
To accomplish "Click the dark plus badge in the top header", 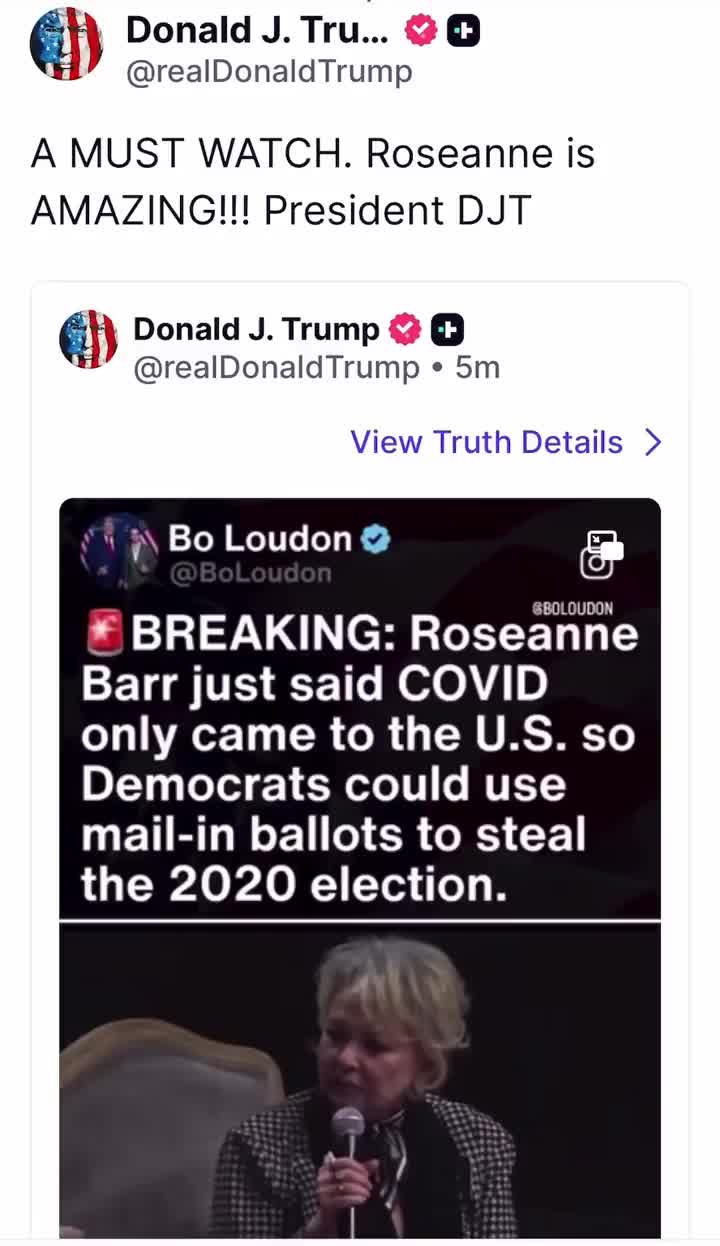I will coord(463,32).
